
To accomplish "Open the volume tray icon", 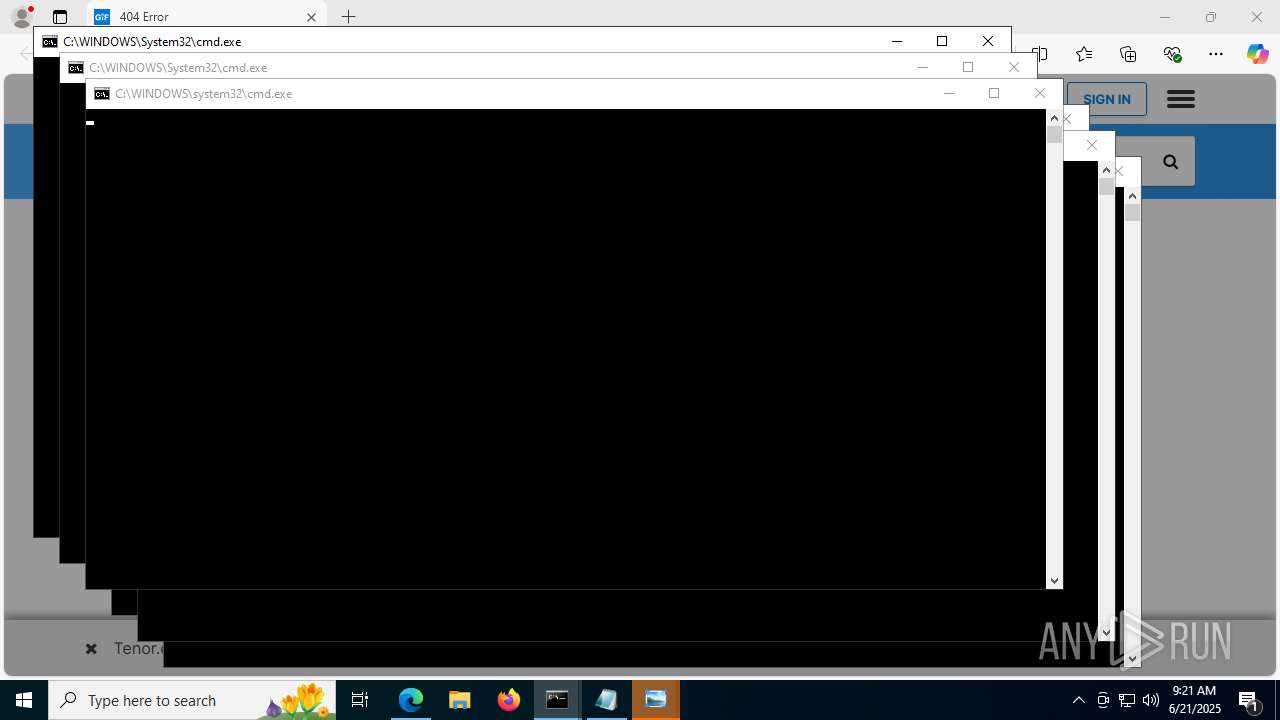I will coord(1151,700).
